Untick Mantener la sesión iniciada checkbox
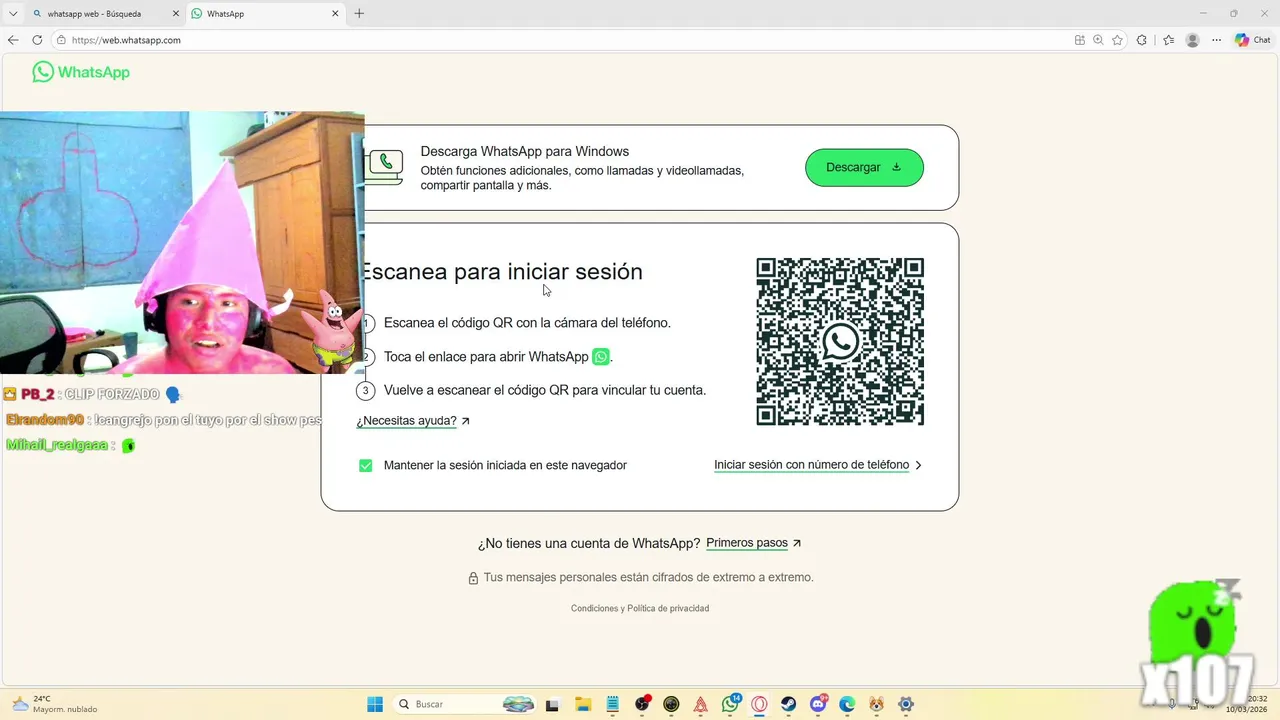Image resolution: width=1280 pixels, height=720 pixels. (365, 465)
